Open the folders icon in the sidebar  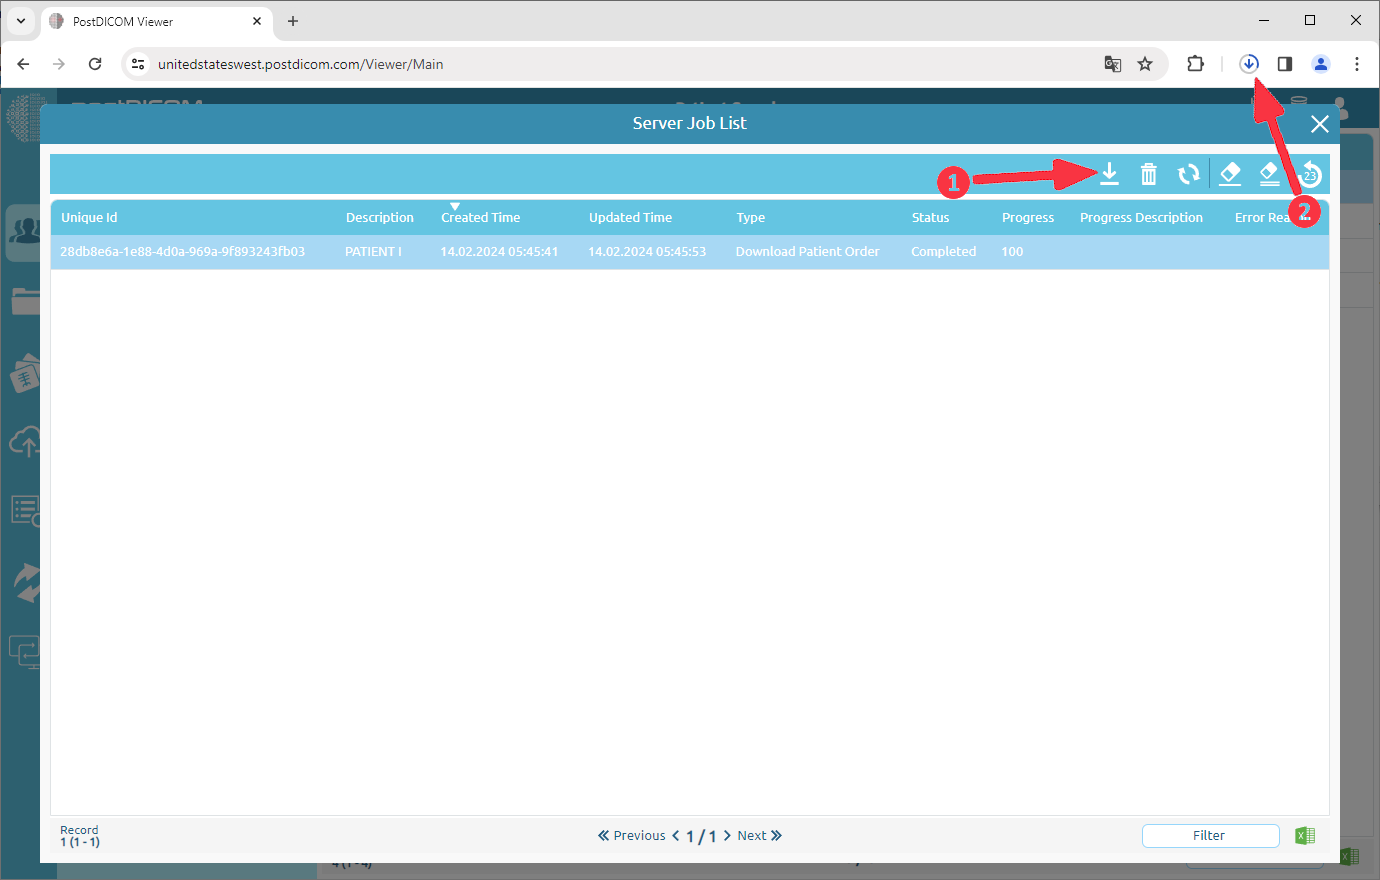(25, 301)
